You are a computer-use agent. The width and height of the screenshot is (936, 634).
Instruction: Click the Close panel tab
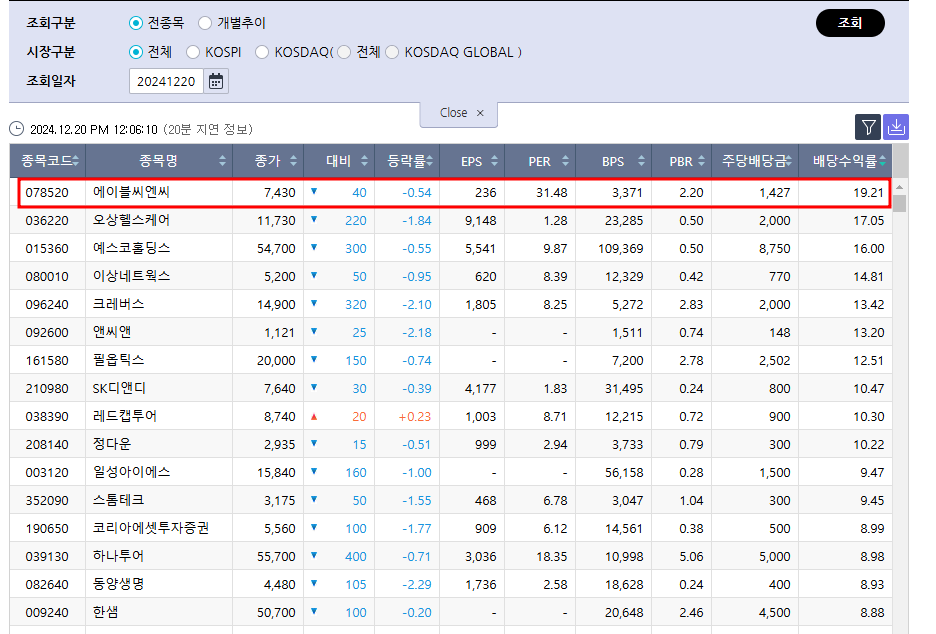point(459,113)
